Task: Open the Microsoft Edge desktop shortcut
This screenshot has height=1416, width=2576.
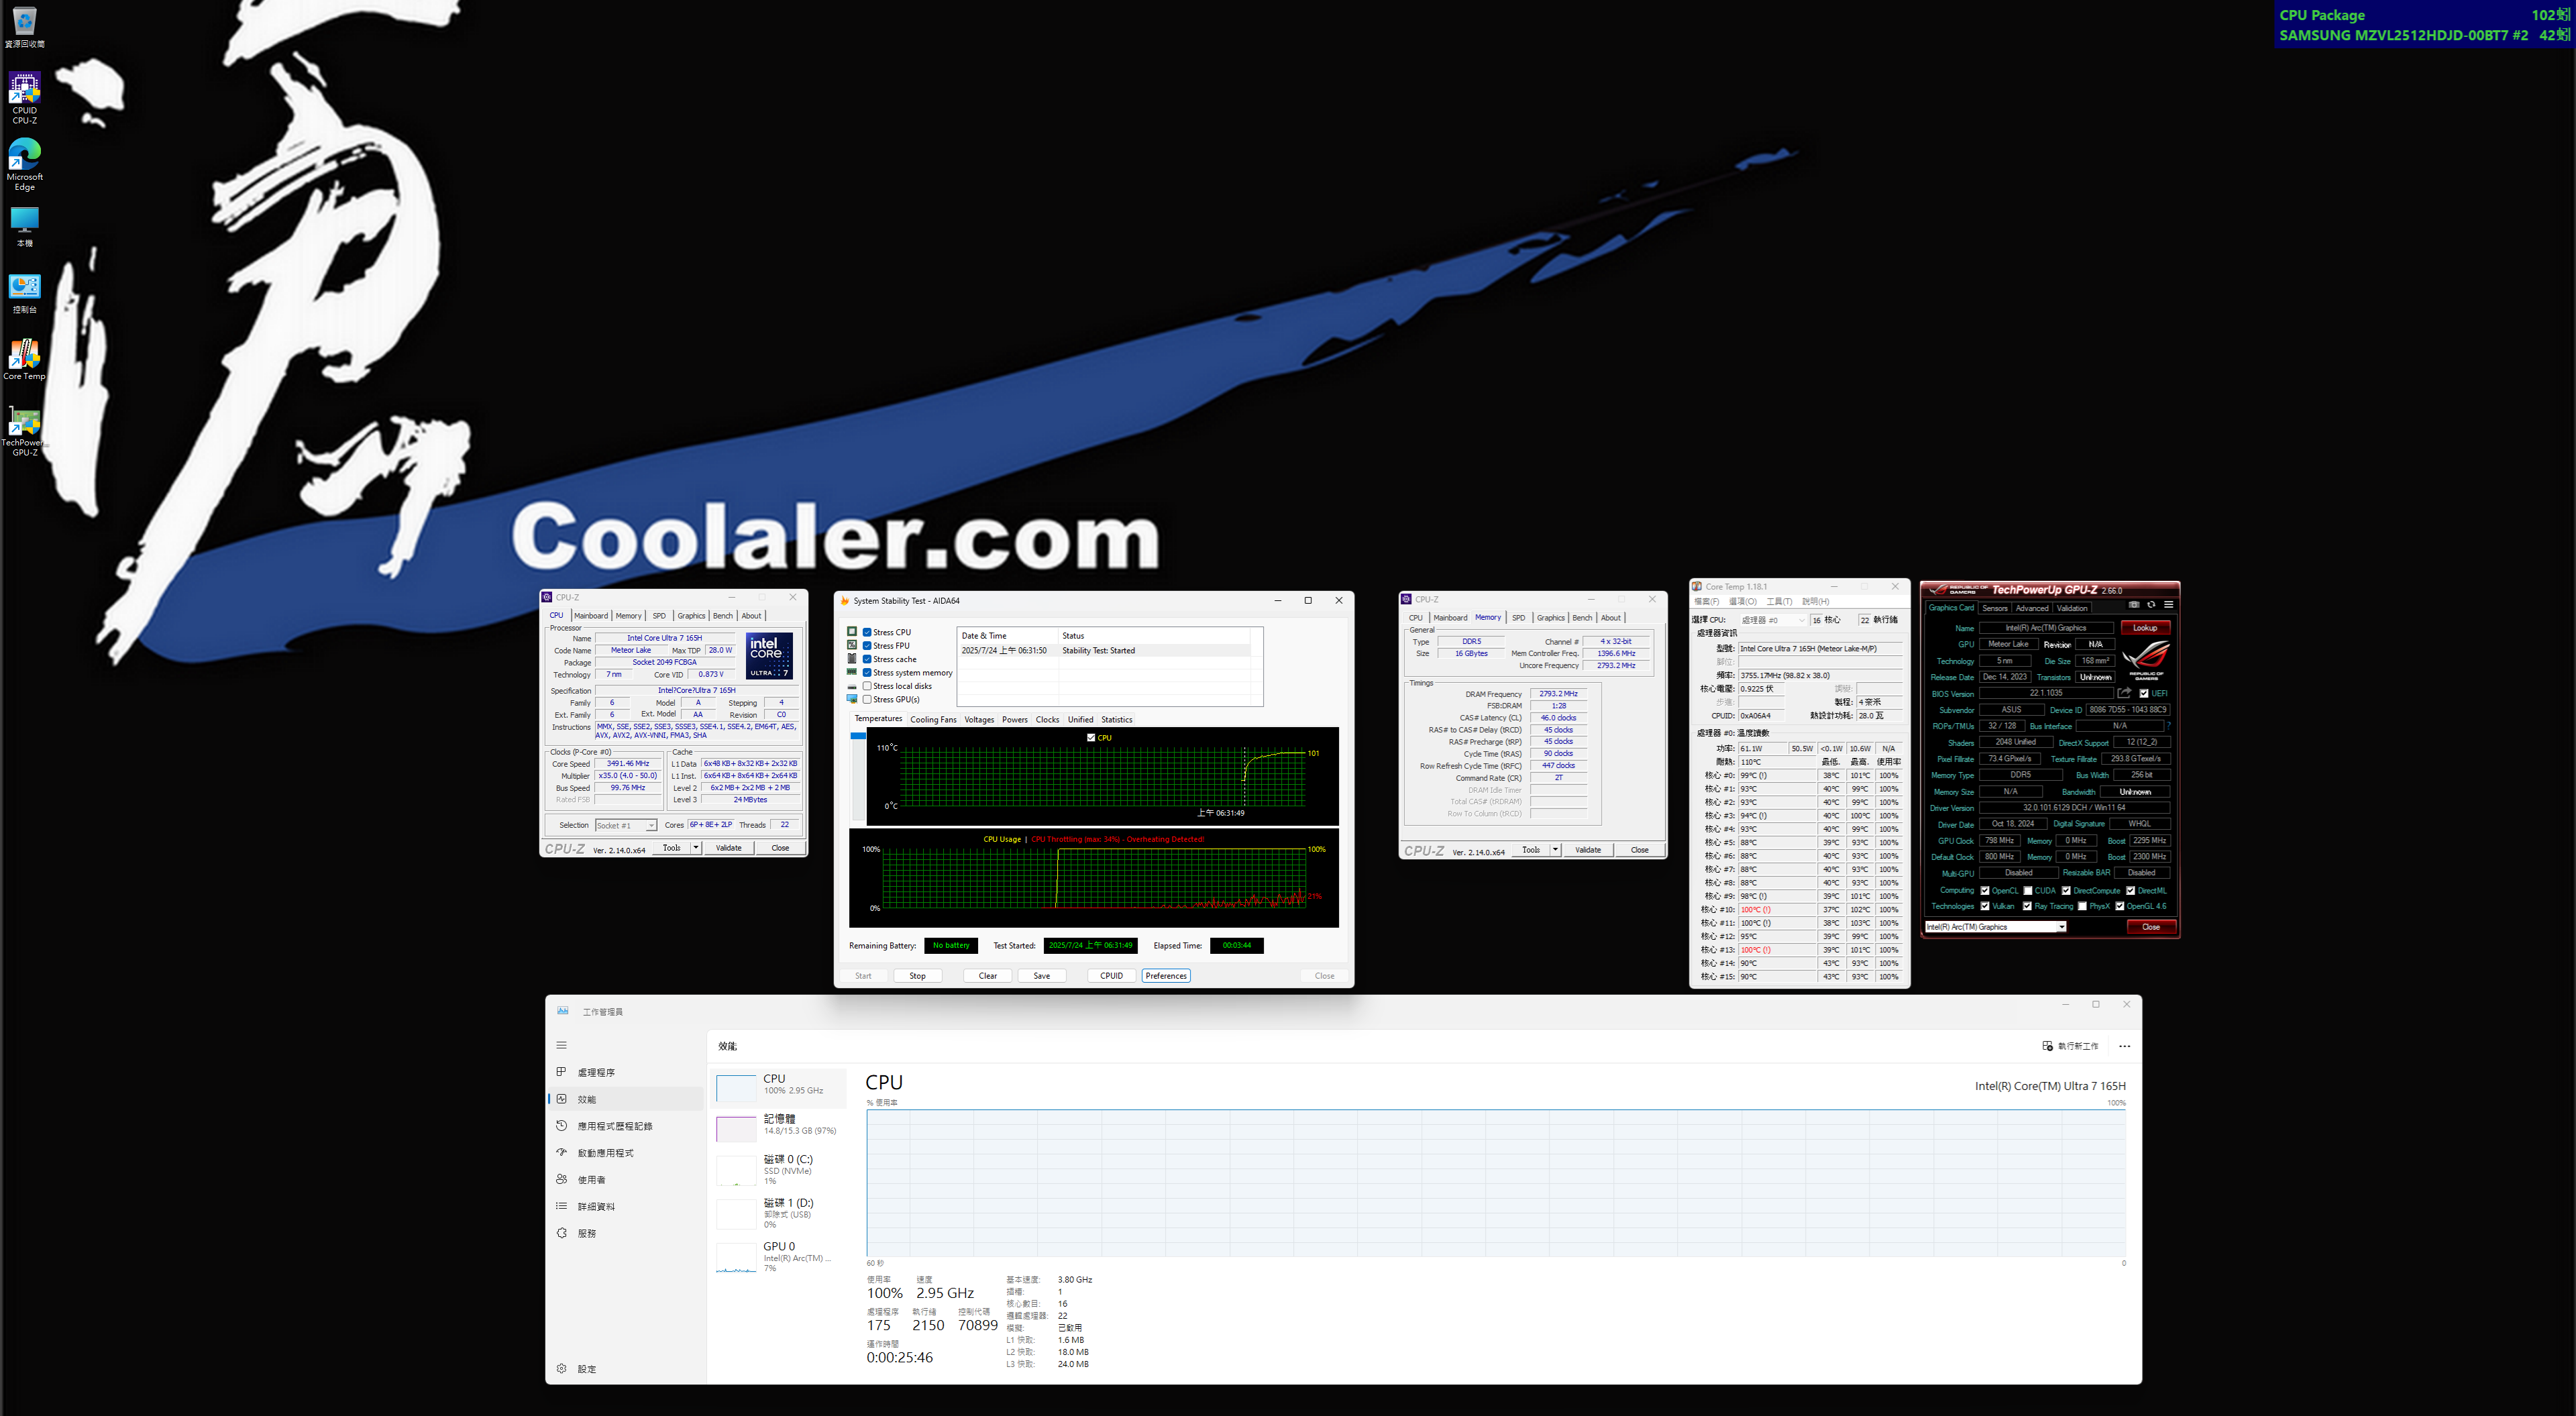Action: (24, 165)
